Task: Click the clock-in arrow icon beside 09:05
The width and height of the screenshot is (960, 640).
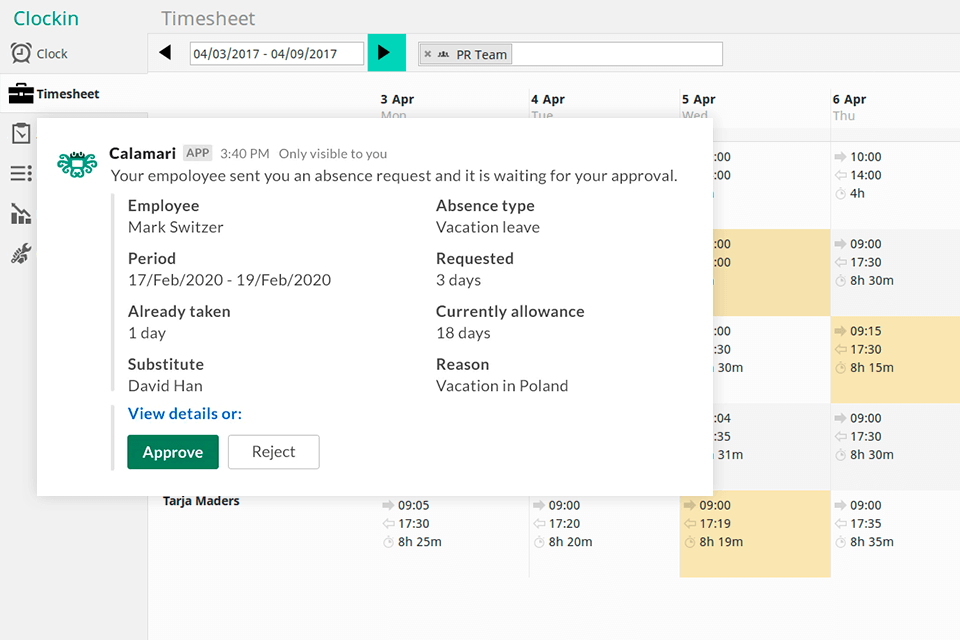Action: 388,505
